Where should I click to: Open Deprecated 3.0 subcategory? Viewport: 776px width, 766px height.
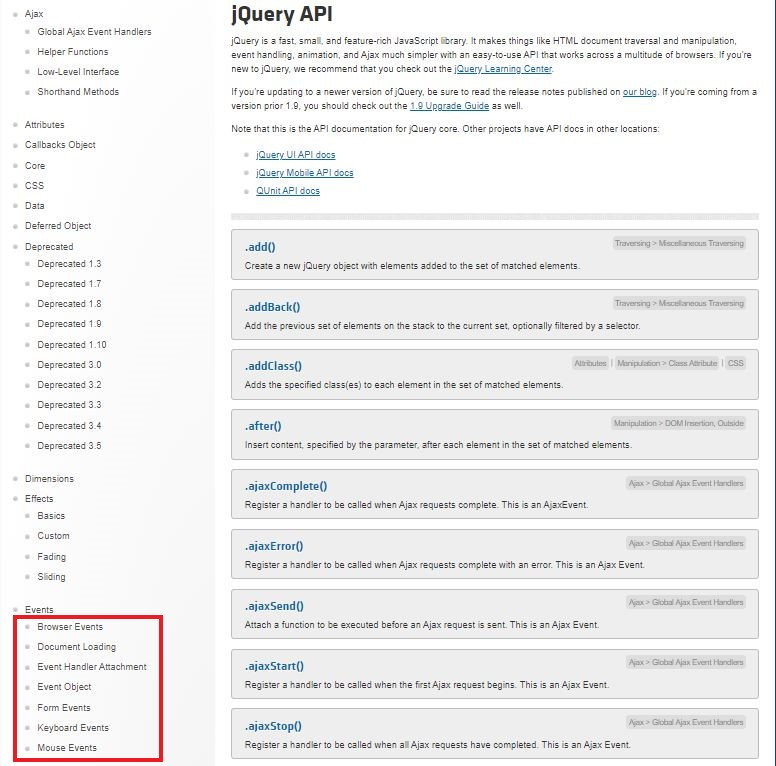point(69,365)
